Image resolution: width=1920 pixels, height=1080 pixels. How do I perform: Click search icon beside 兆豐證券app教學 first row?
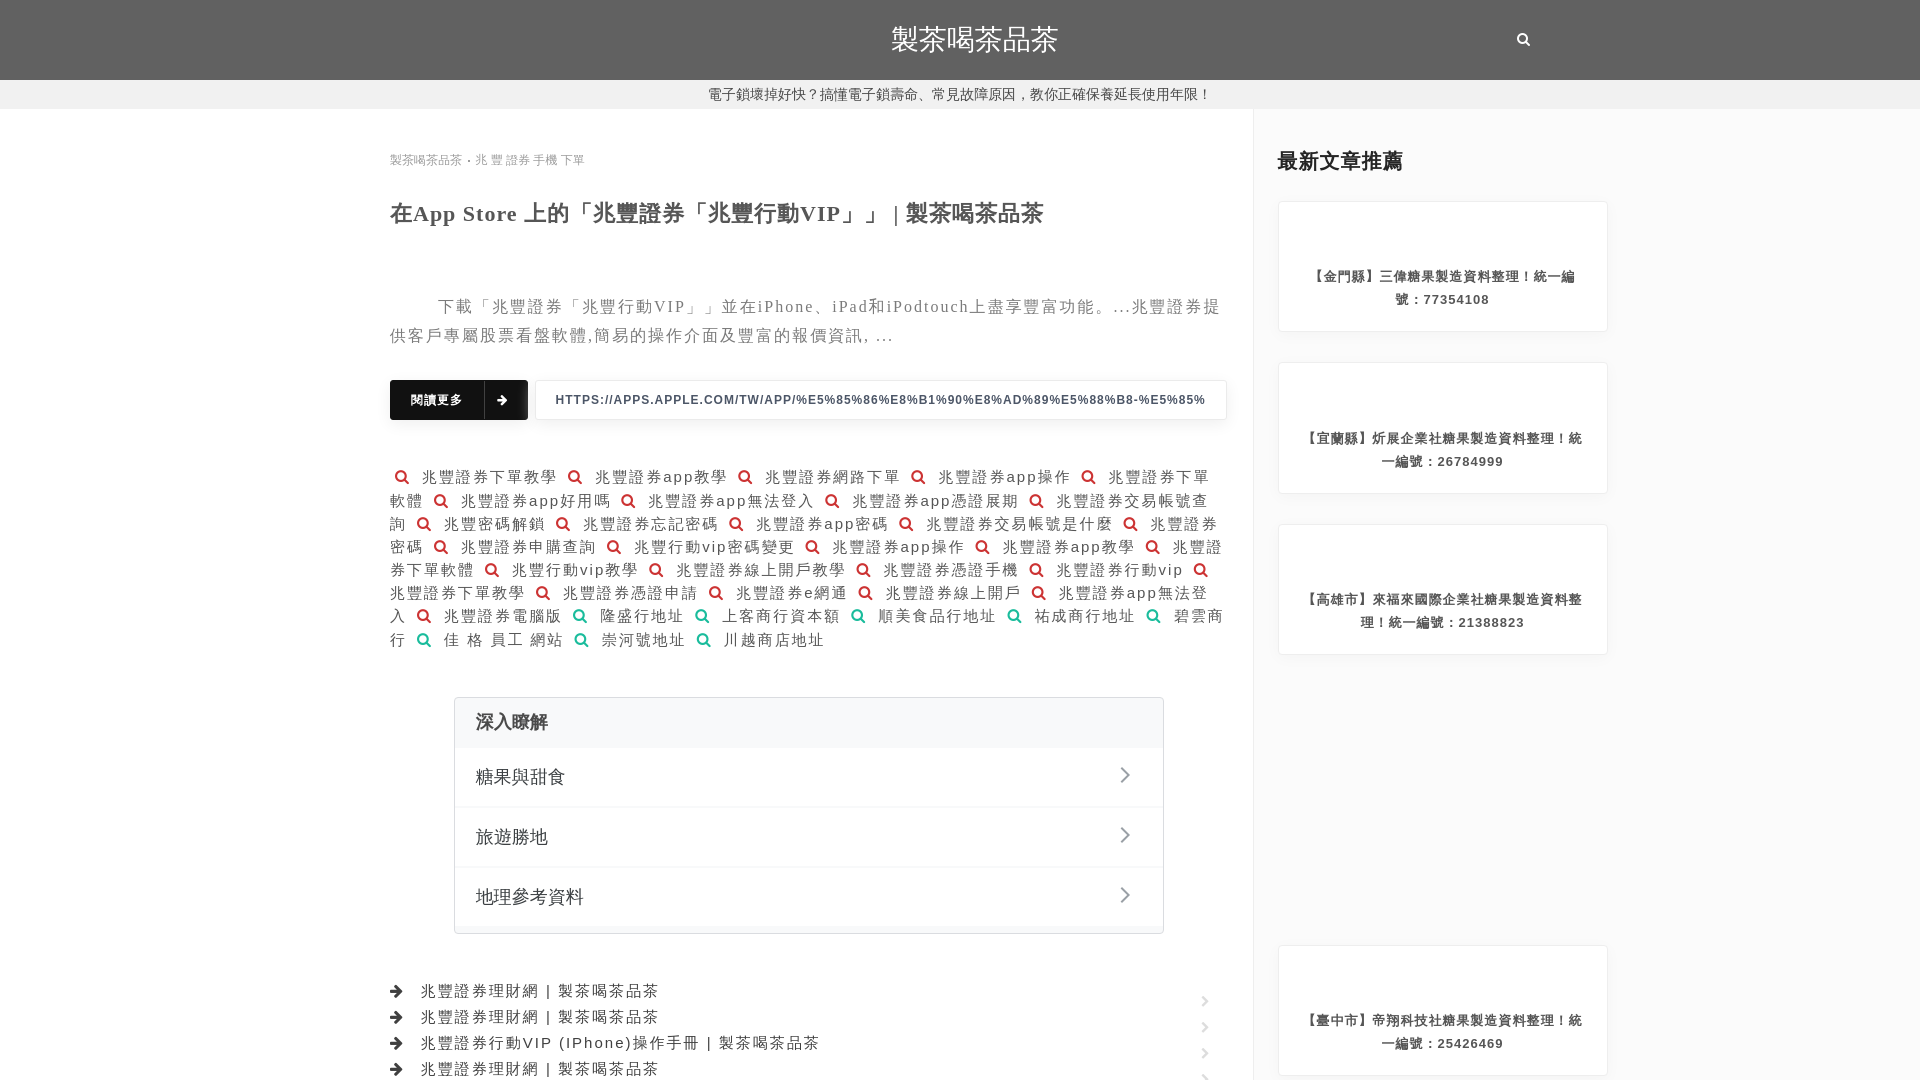[575, 477]
